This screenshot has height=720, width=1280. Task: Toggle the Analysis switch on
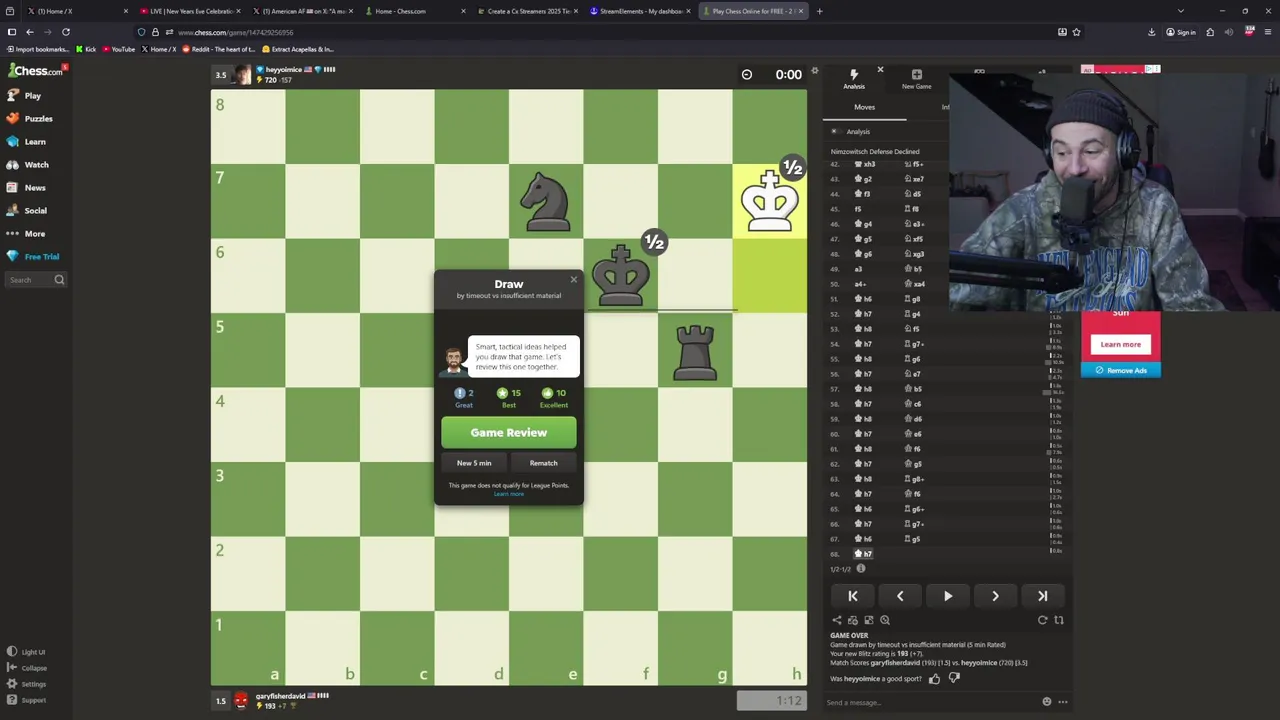click(x=835, y=131)
